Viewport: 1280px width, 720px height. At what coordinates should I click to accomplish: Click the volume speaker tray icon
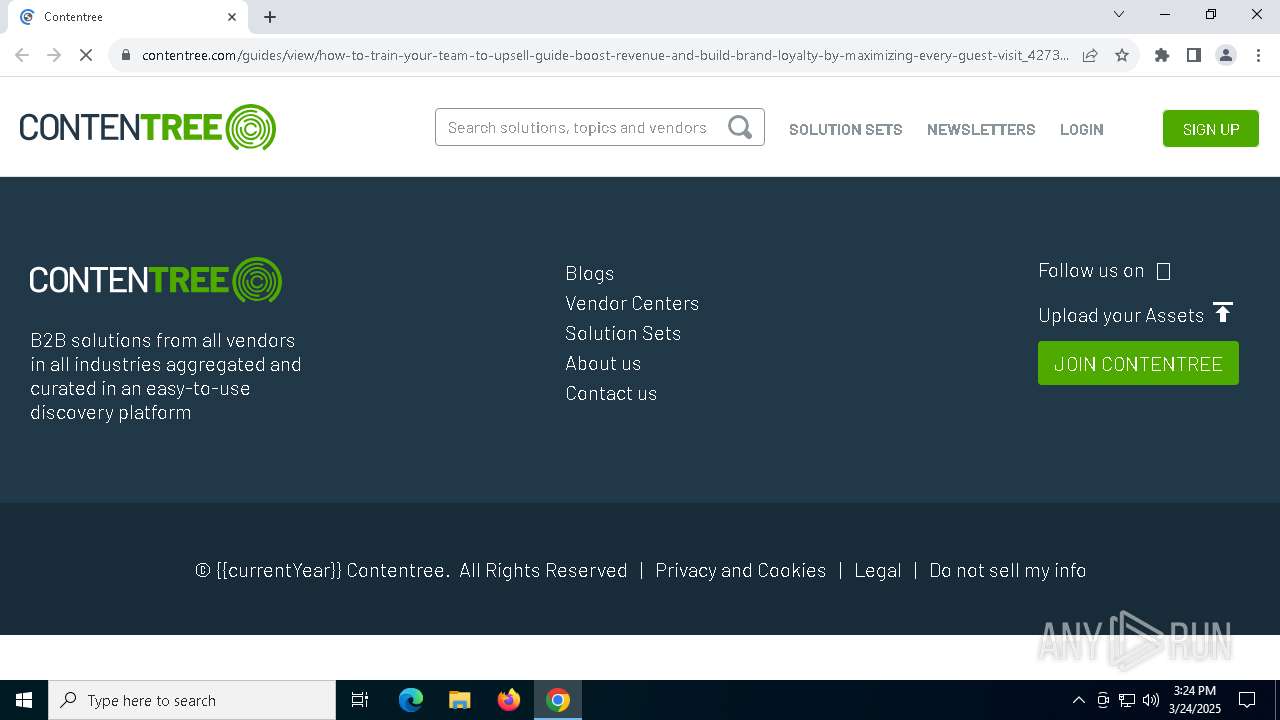coord(1151,700)
